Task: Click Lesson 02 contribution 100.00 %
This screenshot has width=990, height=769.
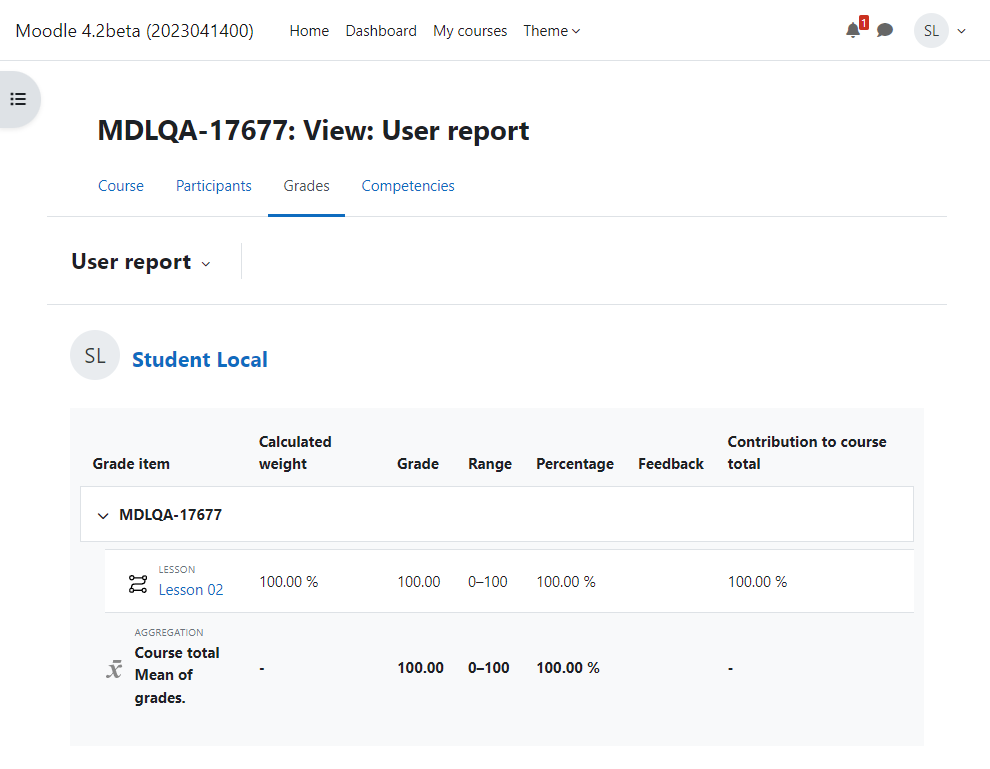Action: pyautogui.click(x=757, y=581)
